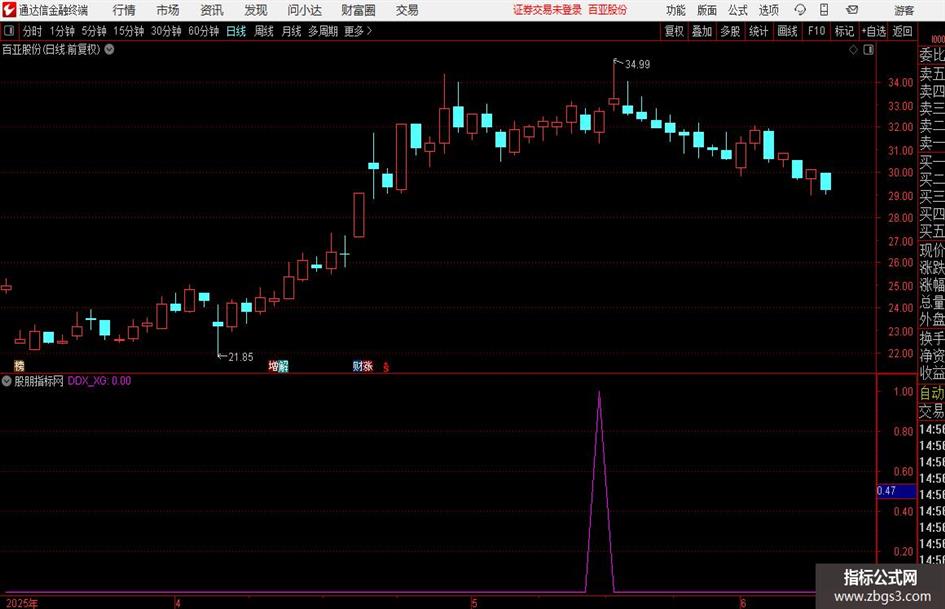Open the 公式 menu
Screen dimensions: 945x609
tap(738, 10)
